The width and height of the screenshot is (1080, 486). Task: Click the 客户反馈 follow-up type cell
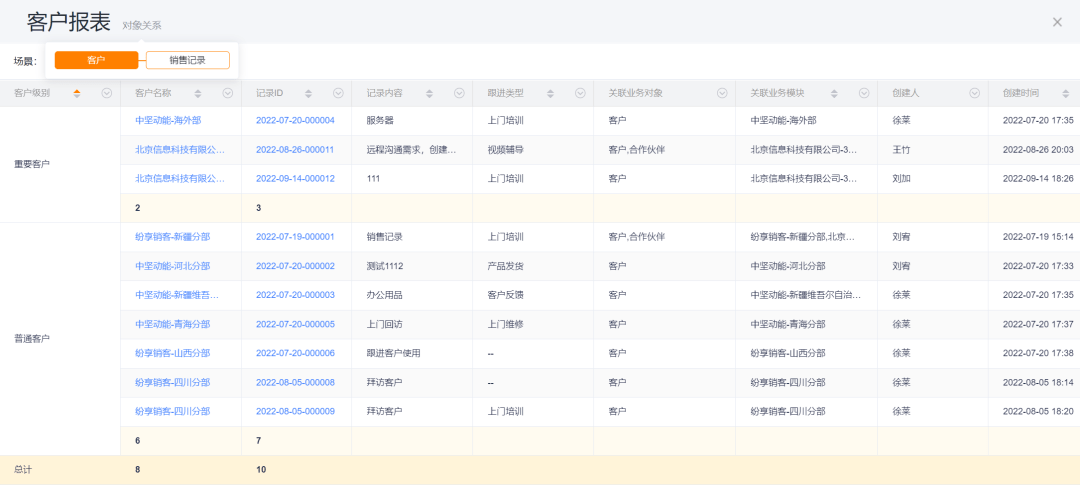pyautogui.click(x=533, y=295)
